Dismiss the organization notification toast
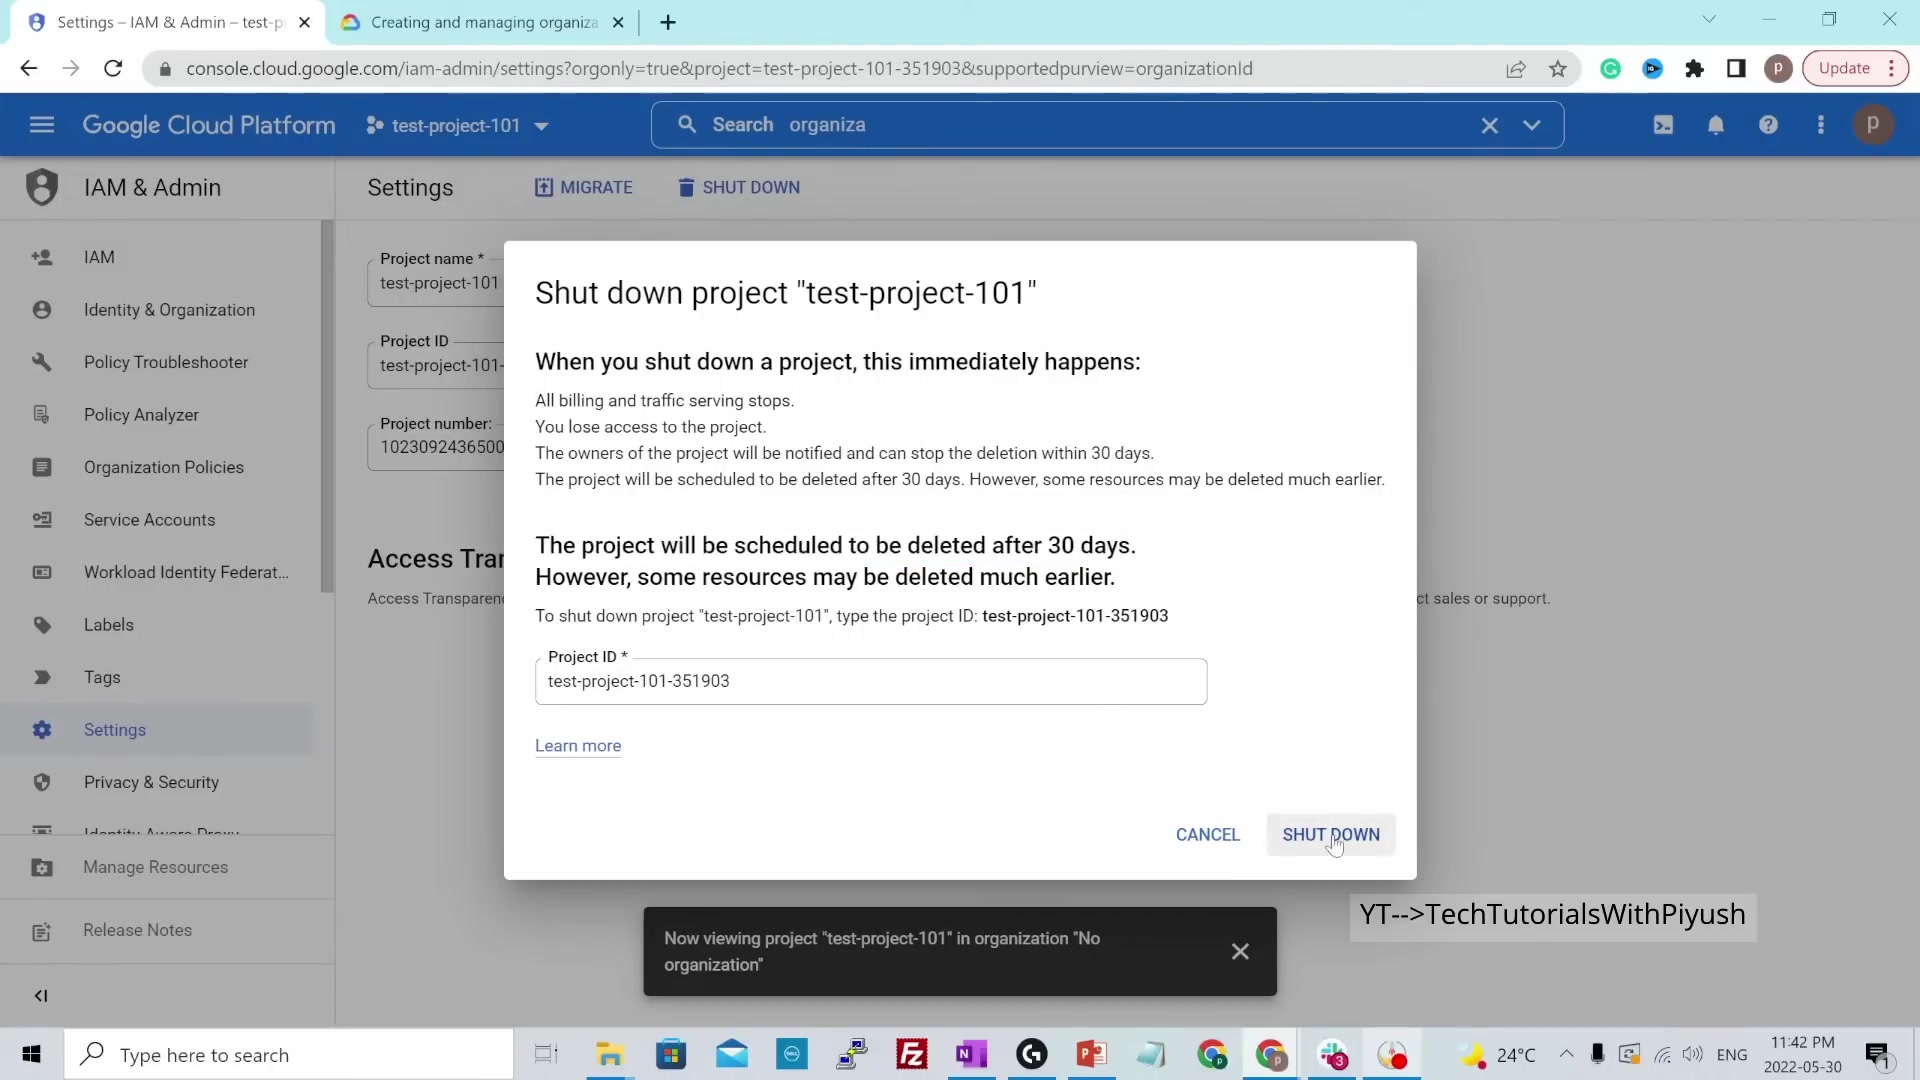The height and width of the screenshot is (1080, 1920). (x=1240, y=951)
